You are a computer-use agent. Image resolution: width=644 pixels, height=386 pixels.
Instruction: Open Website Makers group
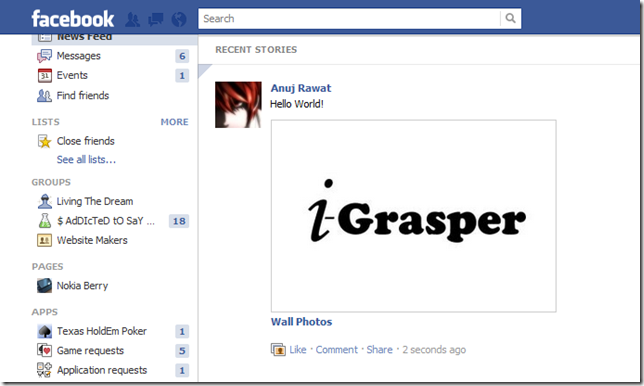pos(92,240)
